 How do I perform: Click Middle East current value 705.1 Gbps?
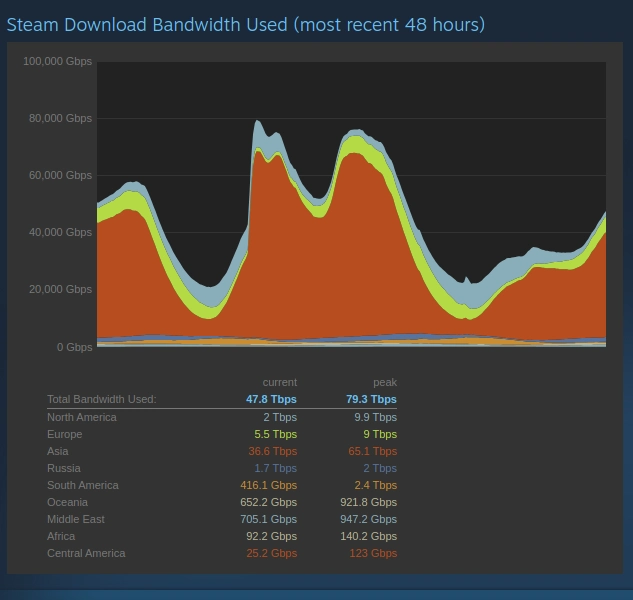(x=269, y=519)
